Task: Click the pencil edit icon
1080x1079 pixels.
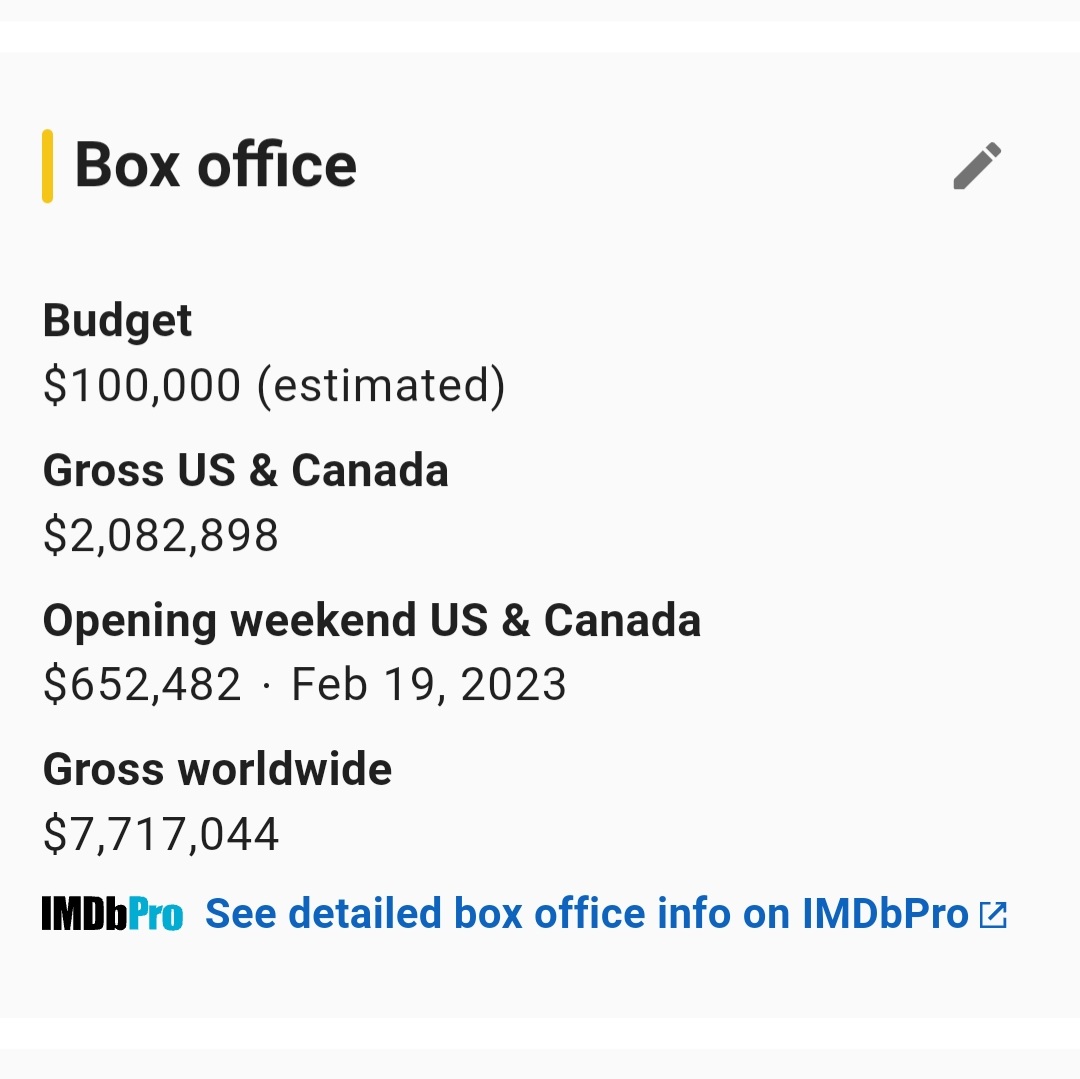Action: tap(977, 165)
